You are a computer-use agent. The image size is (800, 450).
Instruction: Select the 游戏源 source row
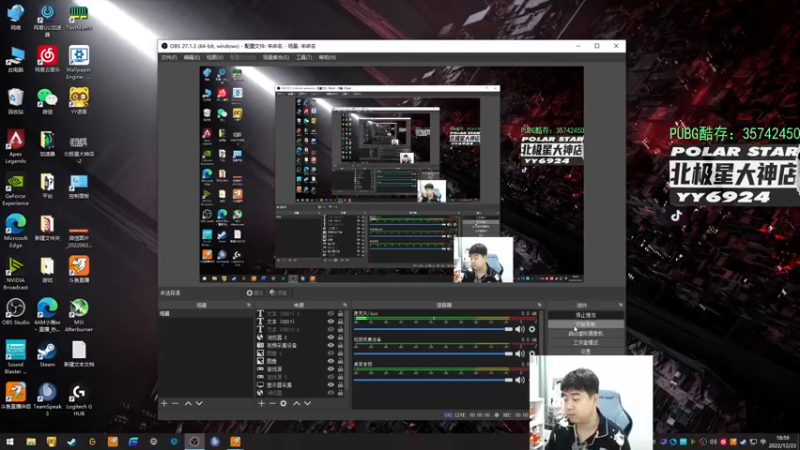point(301,369)
